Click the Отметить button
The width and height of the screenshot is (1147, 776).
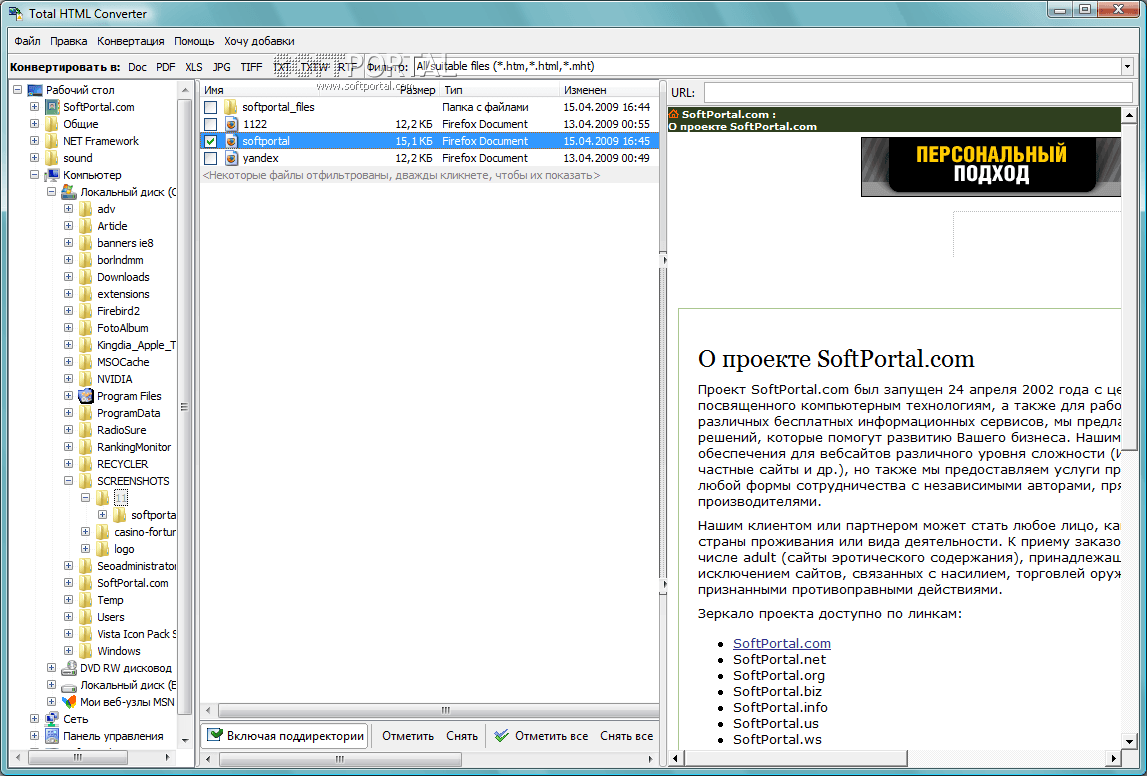coord(407,736)
